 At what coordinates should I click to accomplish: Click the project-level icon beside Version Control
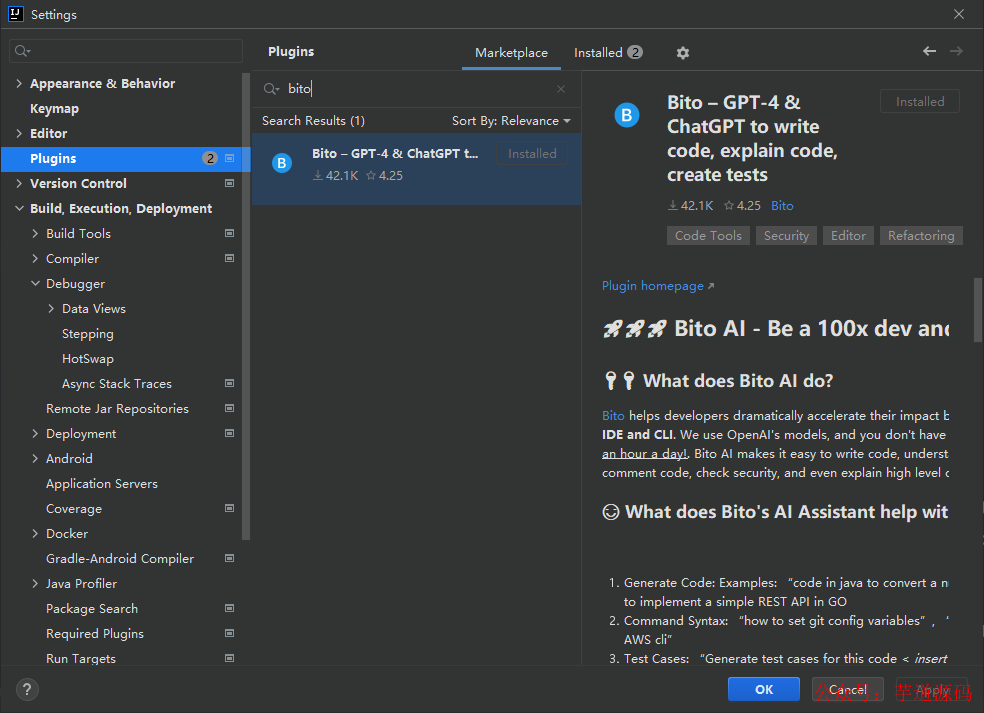(230, 183)
